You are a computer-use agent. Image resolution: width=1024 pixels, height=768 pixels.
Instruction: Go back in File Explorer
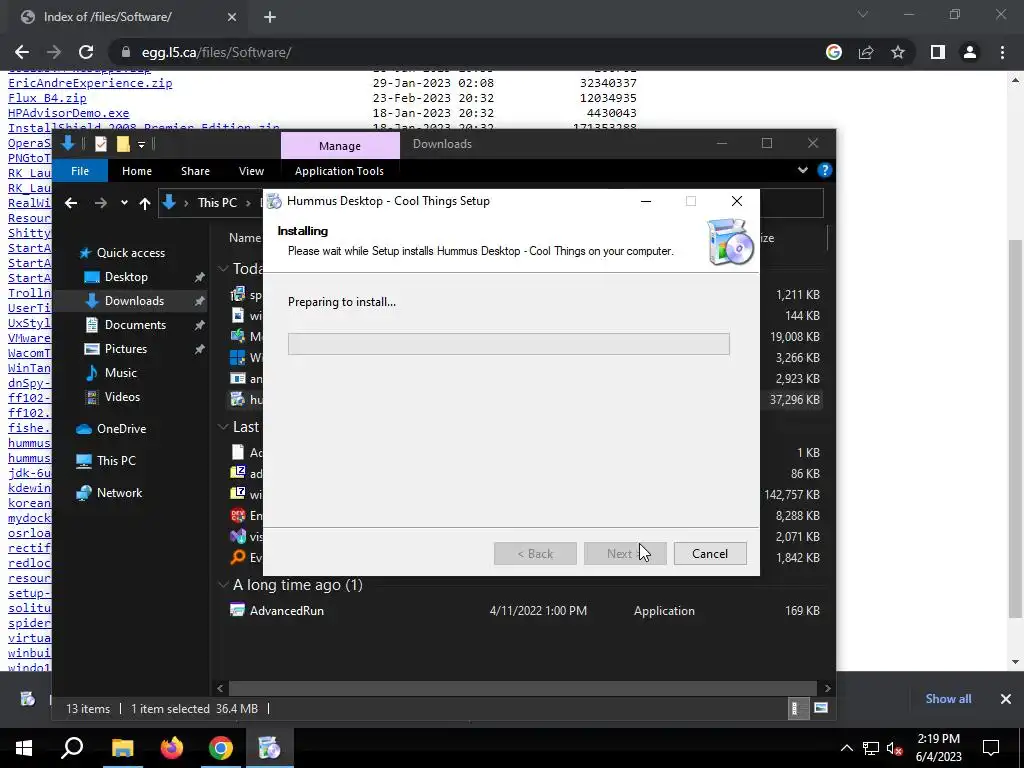(71, 203)
